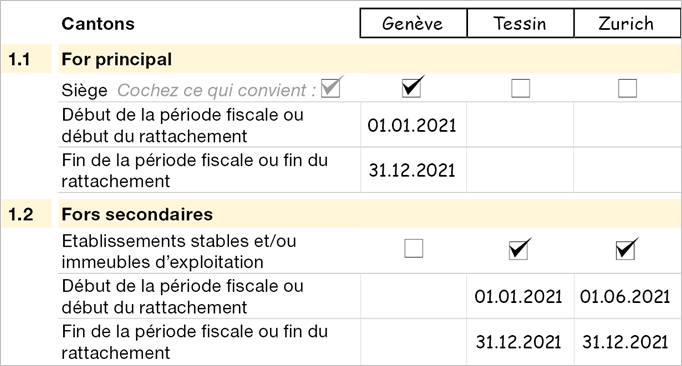Check the Siège checkbox for Zurich
Viewport: 682px width, 366px height.
(627, 88)
